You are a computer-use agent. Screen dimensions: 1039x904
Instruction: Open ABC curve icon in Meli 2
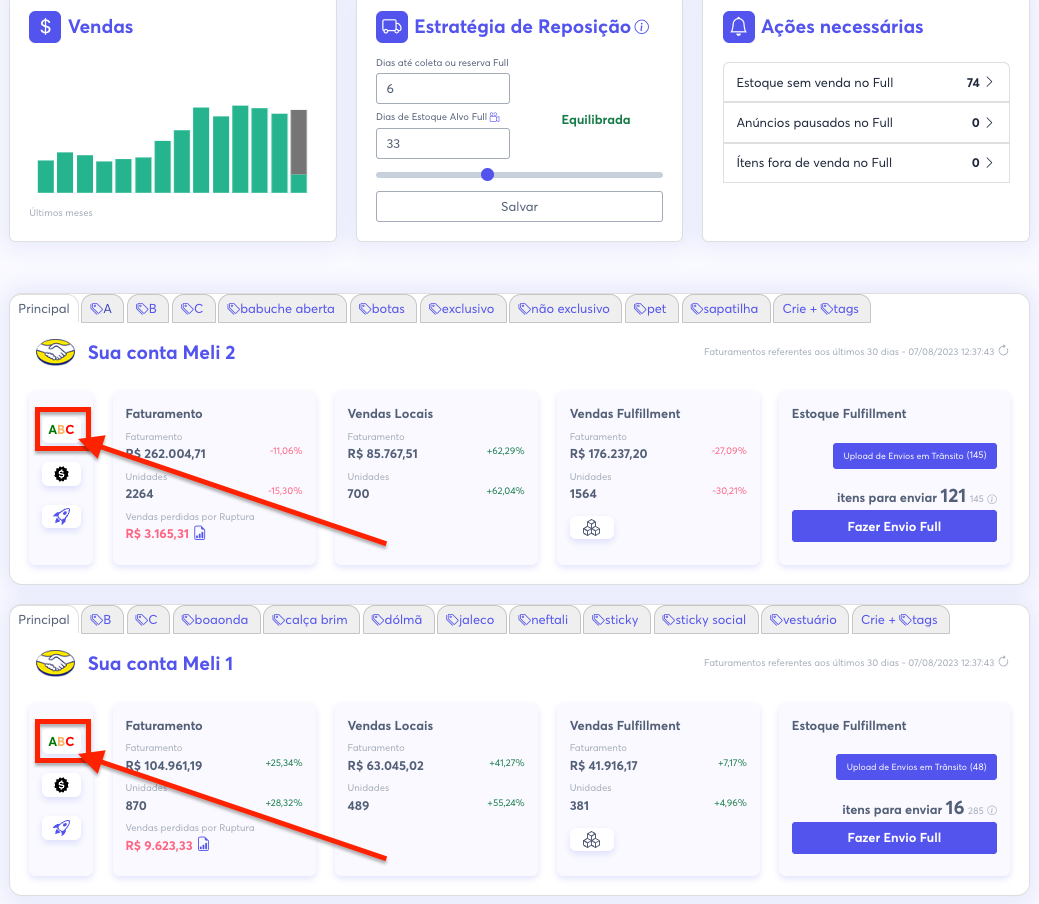click(x=61, y=429)
